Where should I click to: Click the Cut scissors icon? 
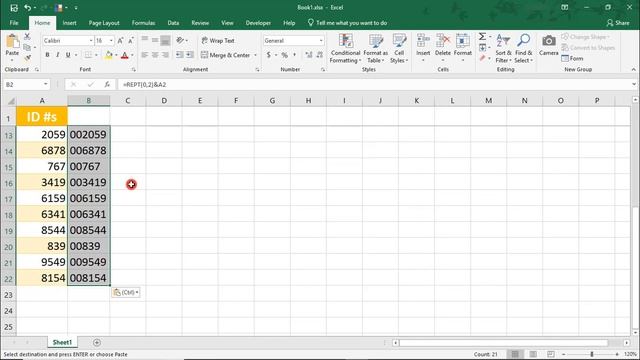click(x=27, y=37)
